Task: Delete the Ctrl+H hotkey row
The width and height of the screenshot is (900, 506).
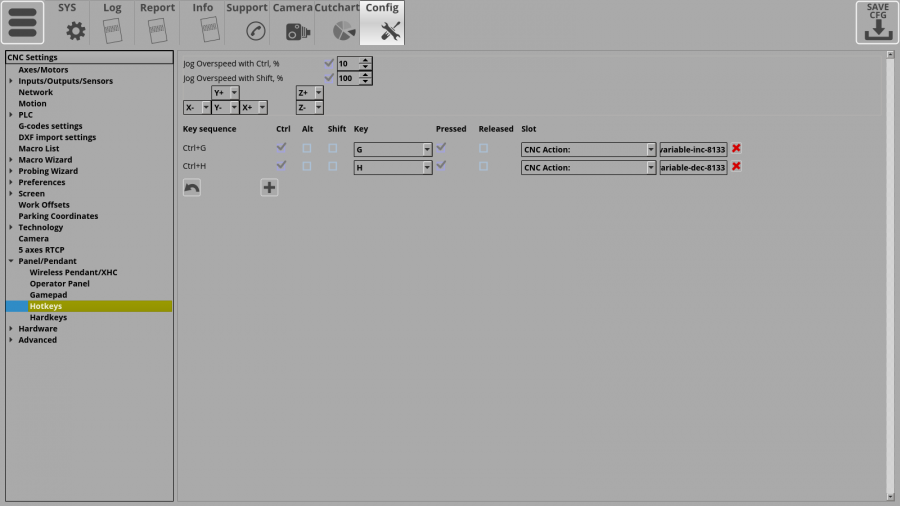Action: 736,166
